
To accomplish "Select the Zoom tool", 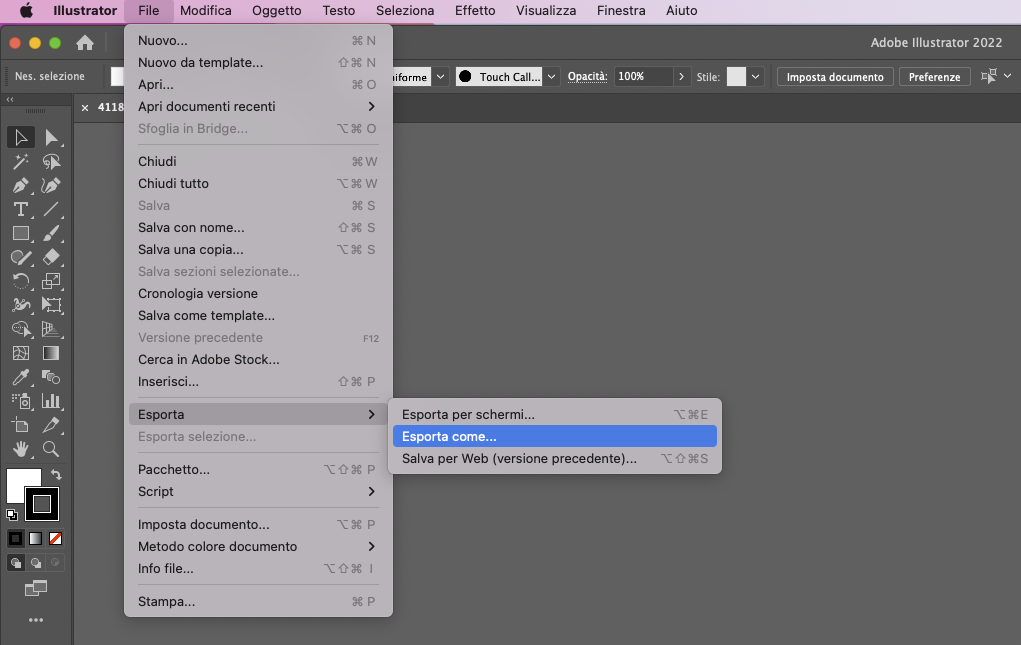I will 50,449.
